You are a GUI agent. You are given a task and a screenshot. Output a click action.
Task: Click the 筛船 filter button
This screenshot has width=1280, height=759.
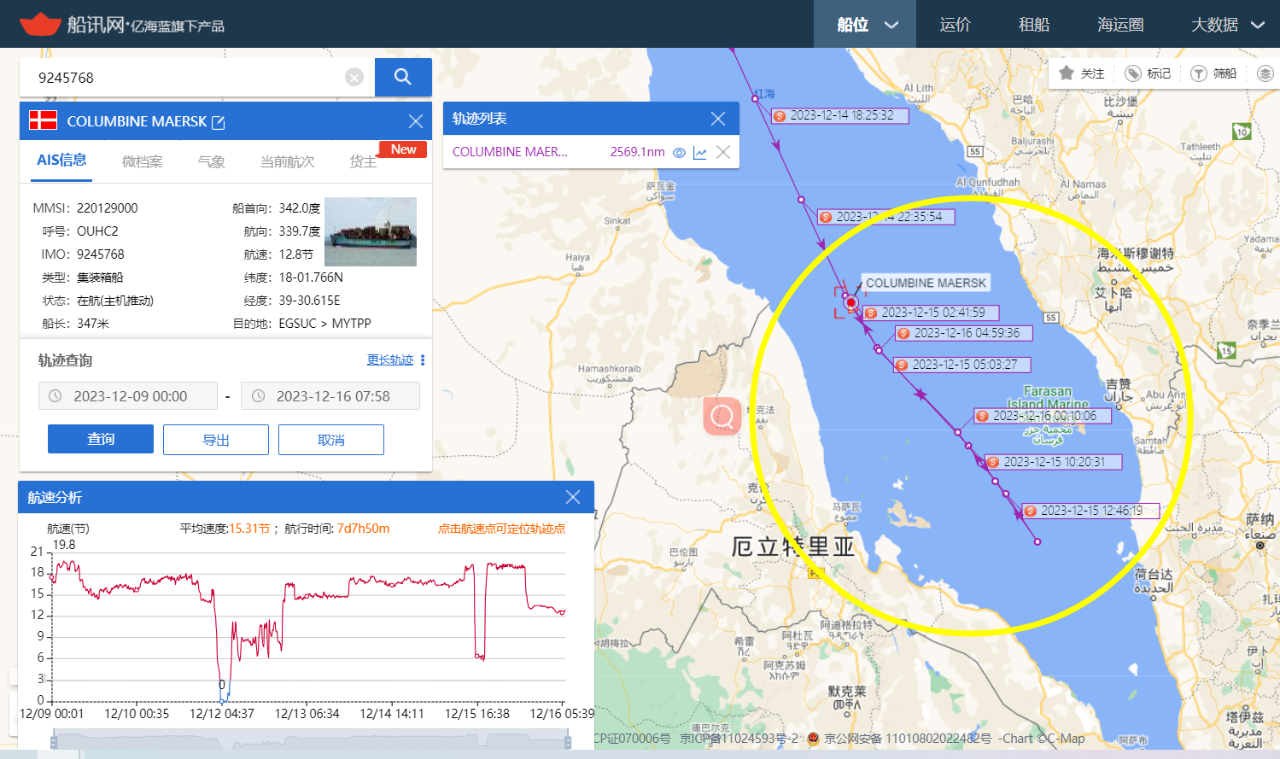pos(1214,73)
